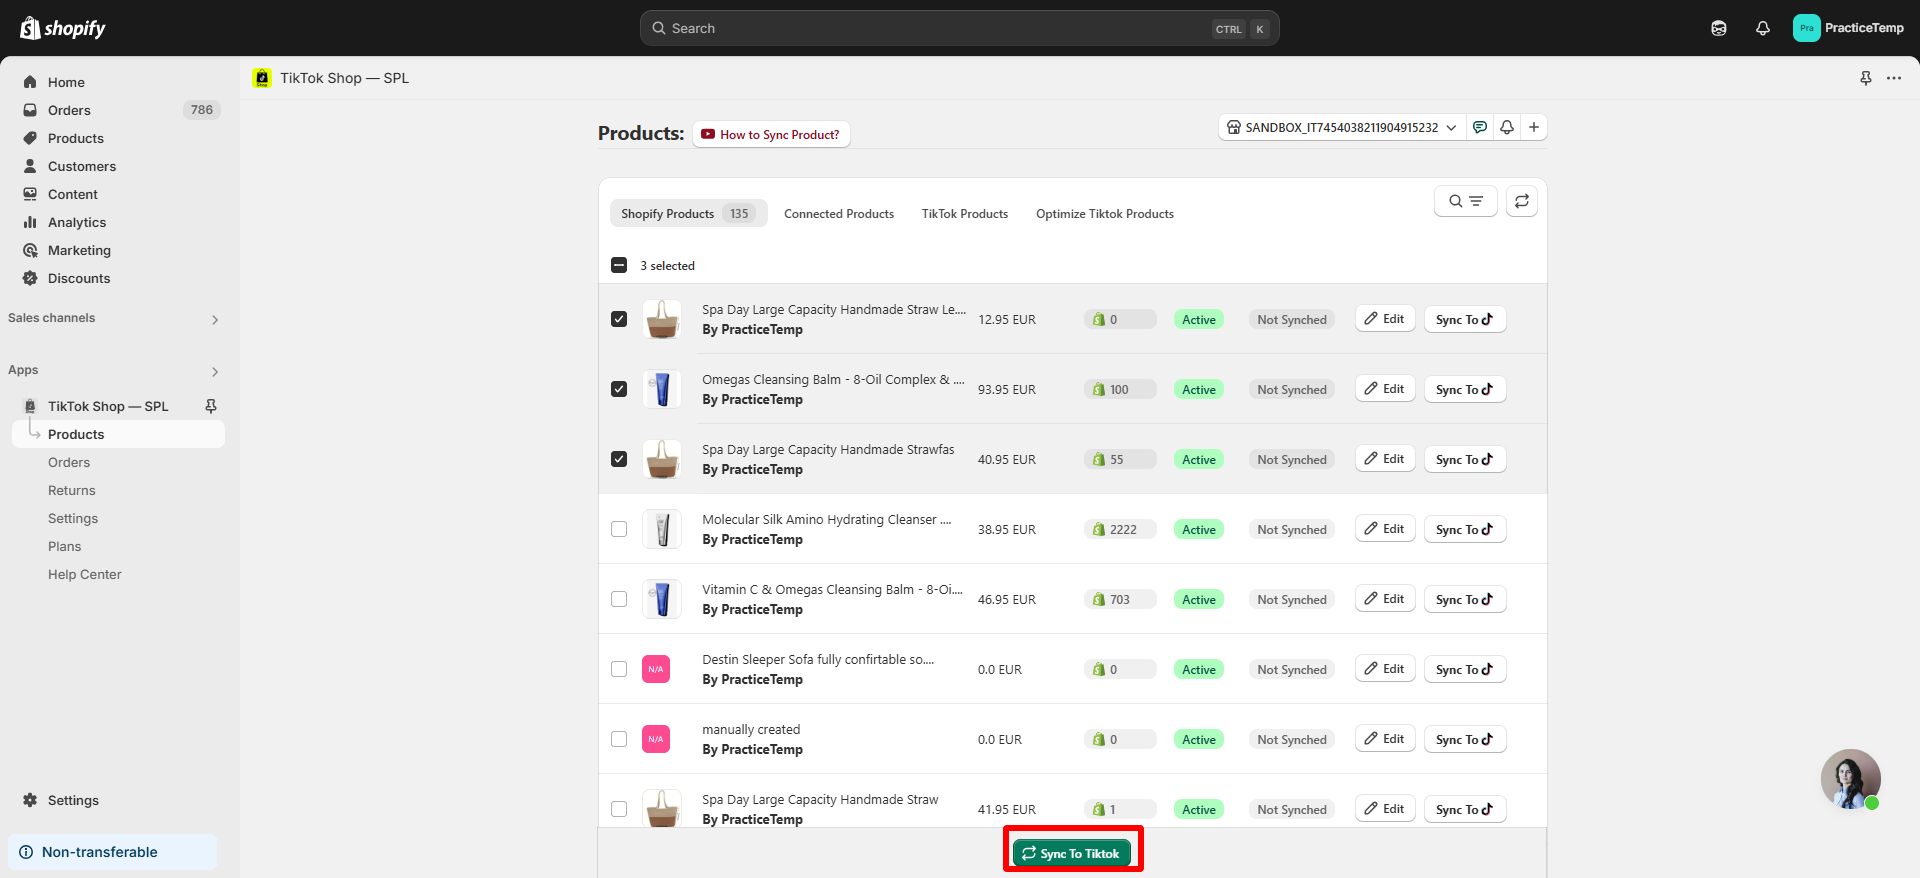1920x878 pixels.
Task: Open Shopify Orders with 786 badge
Action: (x=118, y=110)
